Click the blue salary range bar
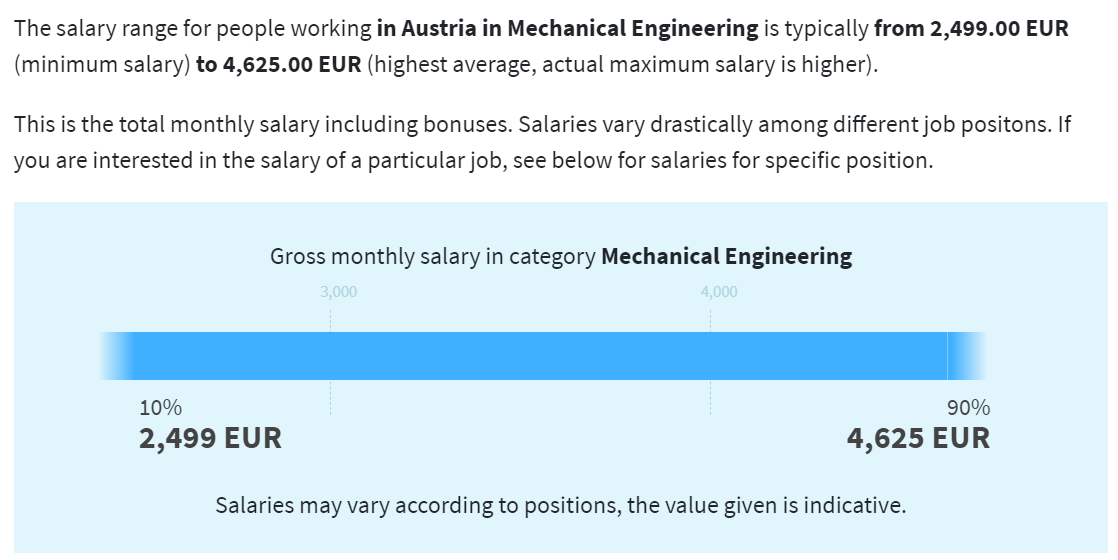1118x560 pixels. coord(543,355)
